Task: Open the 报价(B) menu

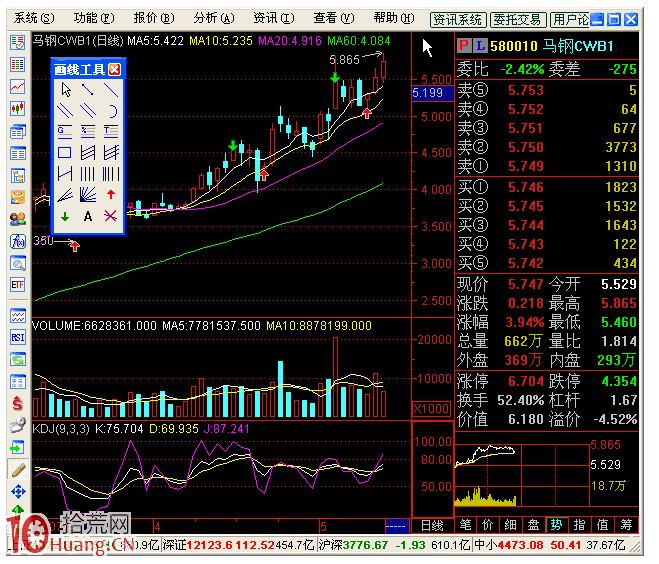Action: pos(154,18)
